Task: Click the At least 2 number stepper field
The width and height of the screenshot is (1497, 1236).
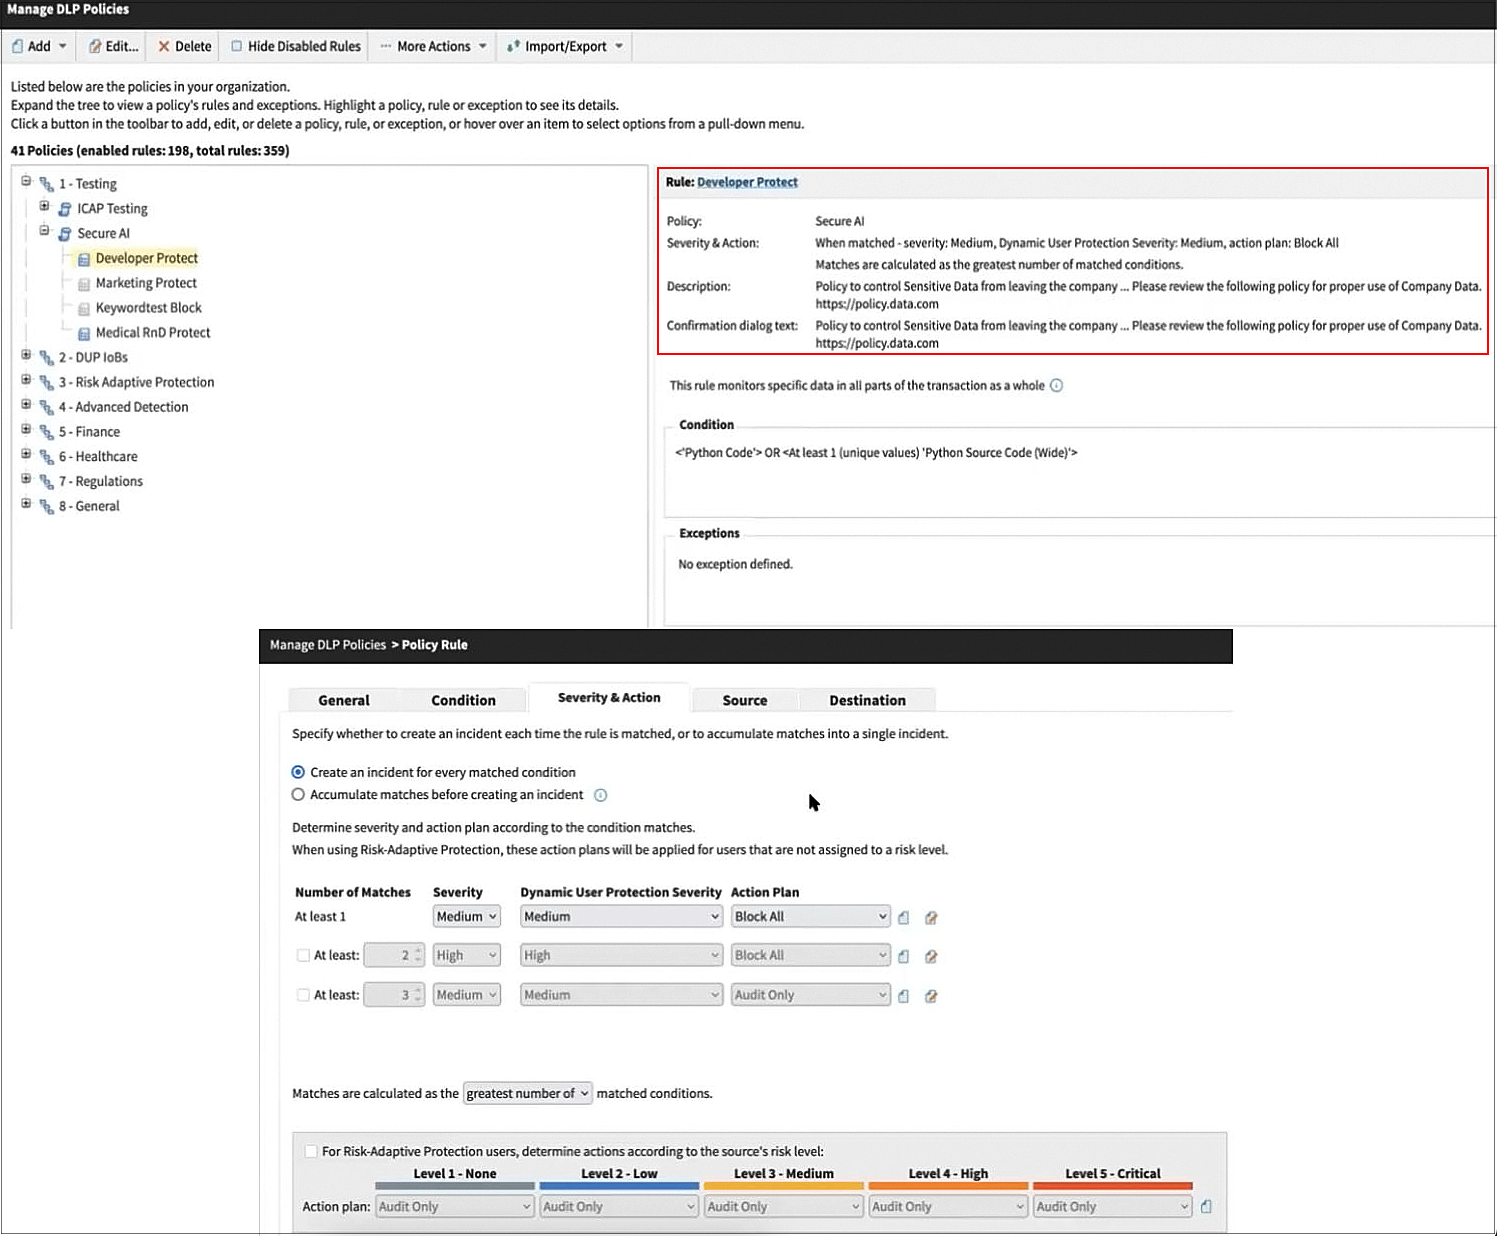Action: (x=394, y=955)
